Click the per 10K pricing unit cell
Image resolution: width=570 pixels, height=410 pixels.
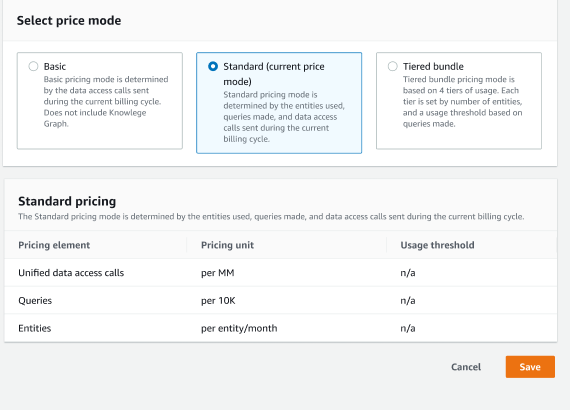(x=218, y=301)
